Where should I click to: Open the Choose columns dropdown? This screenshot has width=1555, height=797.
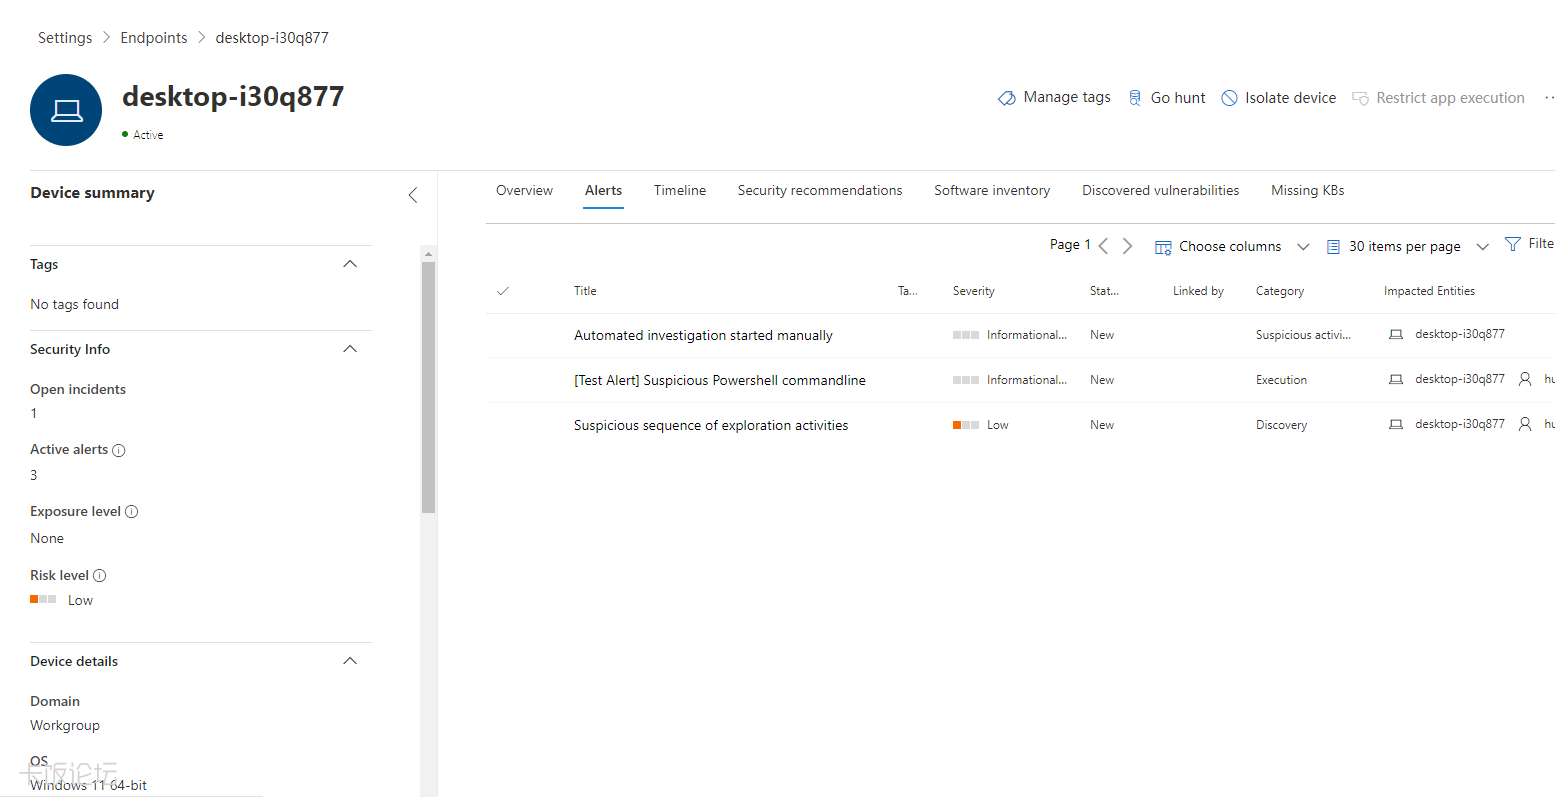click(x=1232, y=247)
